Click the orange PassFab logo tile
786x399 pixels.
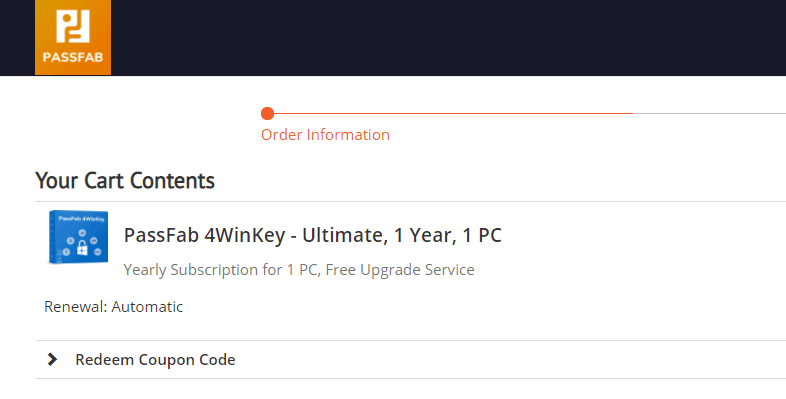[73, 37]
